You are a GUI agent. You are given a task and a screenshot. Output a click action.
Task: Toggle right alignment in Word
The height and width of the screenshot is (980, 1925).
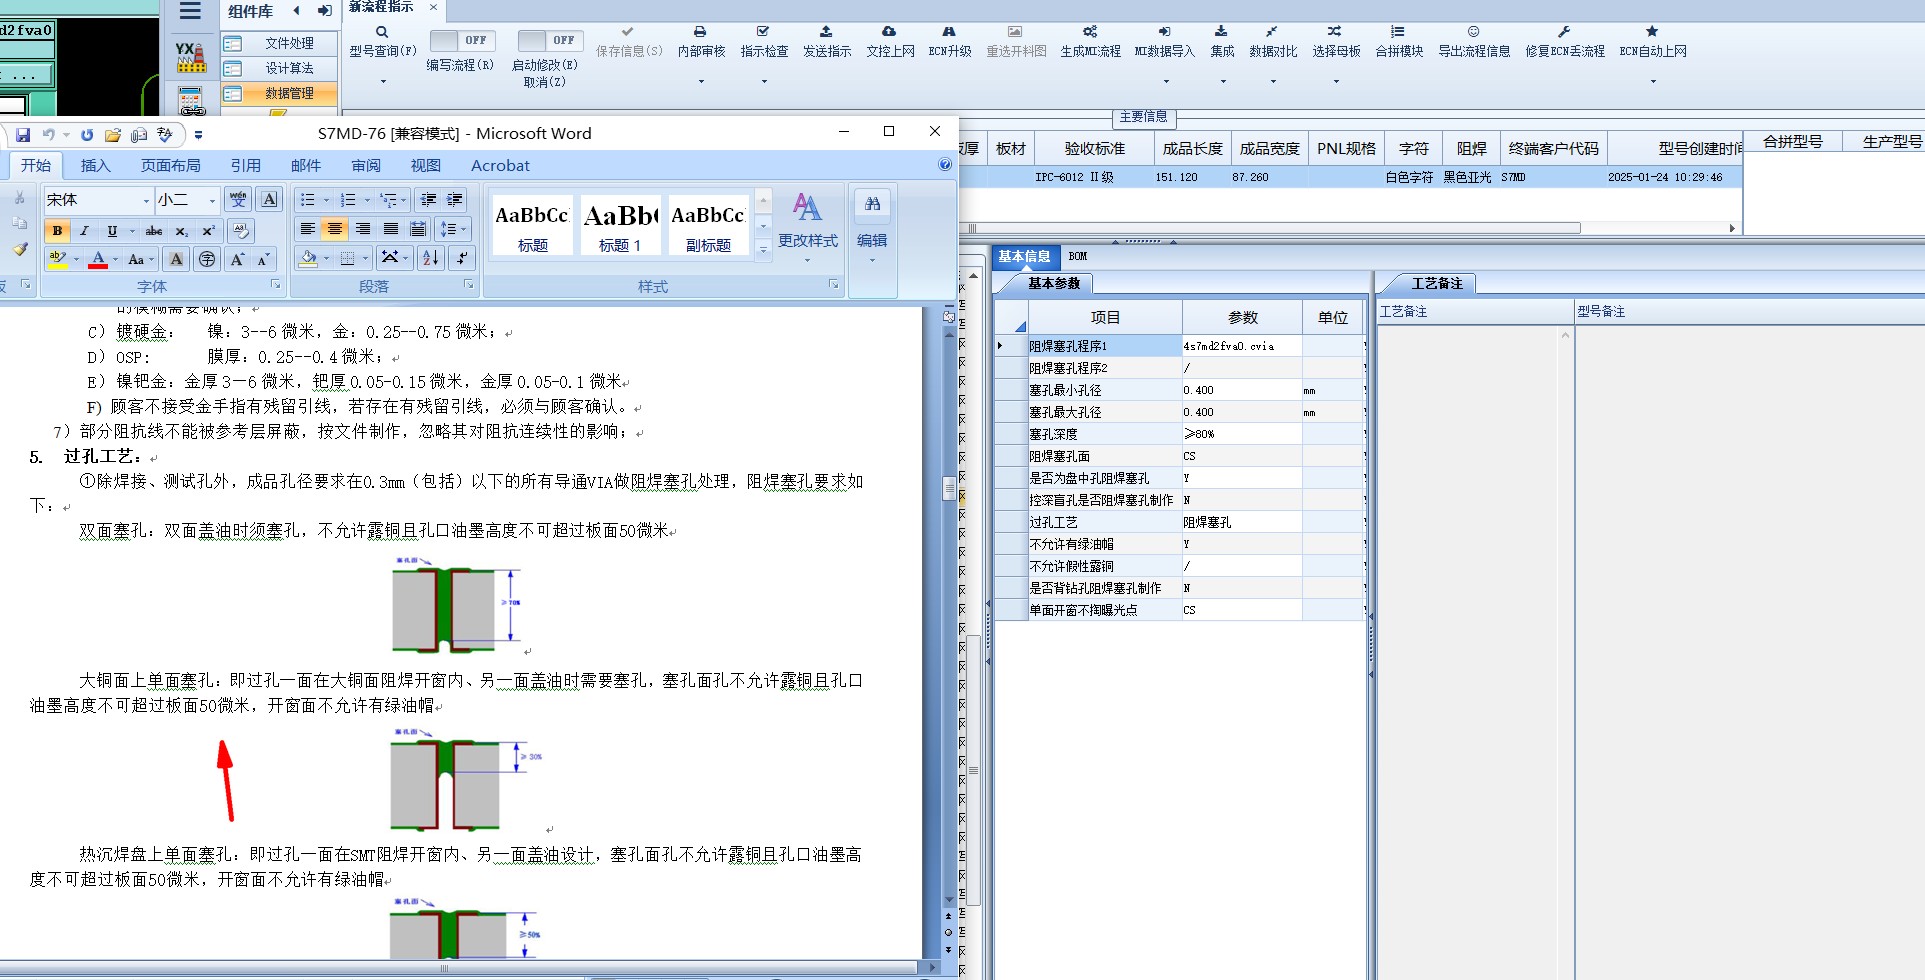363,229
